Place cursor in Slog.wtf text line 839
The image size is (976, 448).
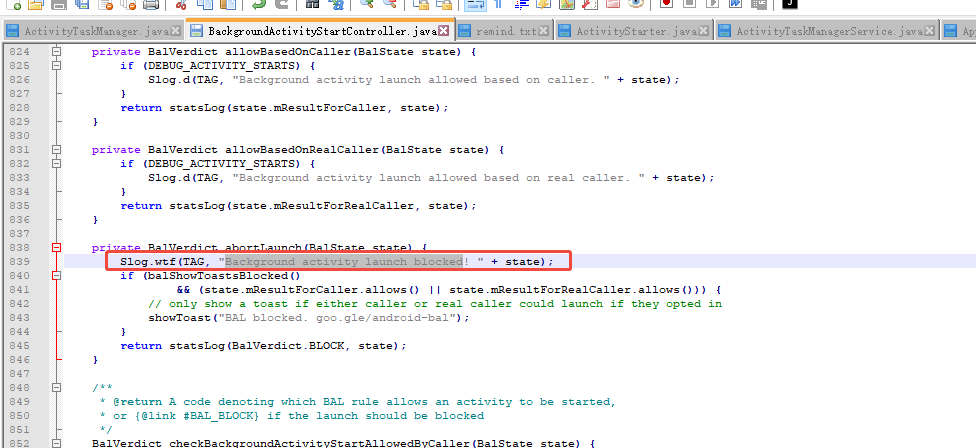[336, 261]
